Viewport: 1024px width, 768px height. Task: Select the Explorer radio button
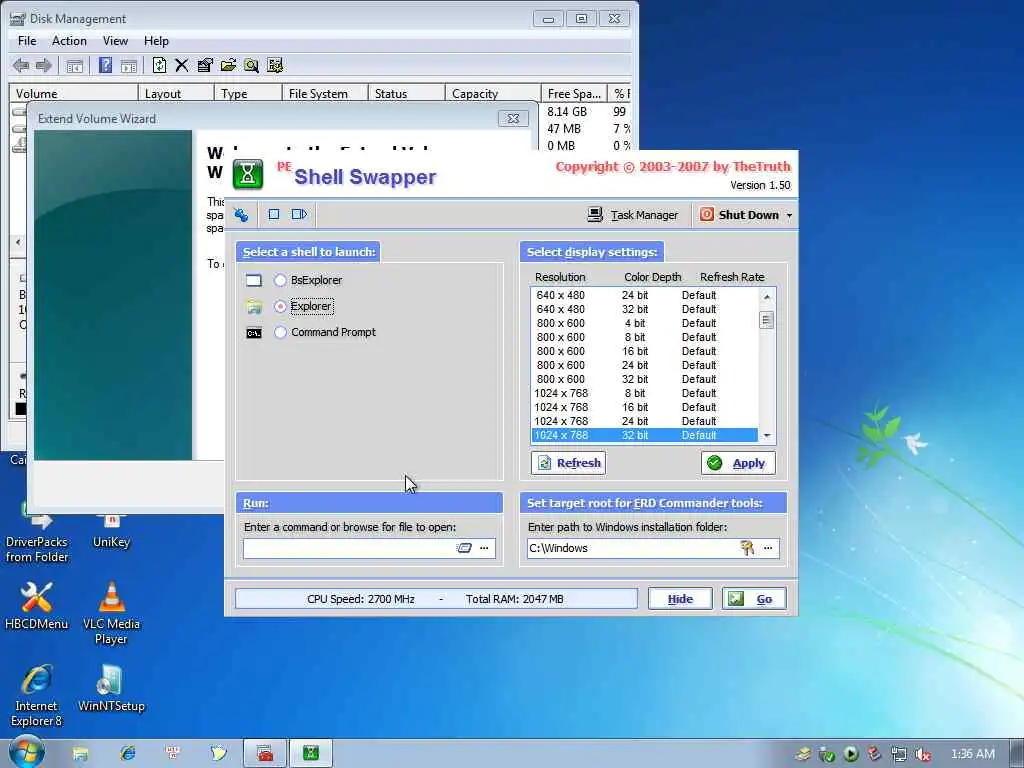tap(280, 306)
